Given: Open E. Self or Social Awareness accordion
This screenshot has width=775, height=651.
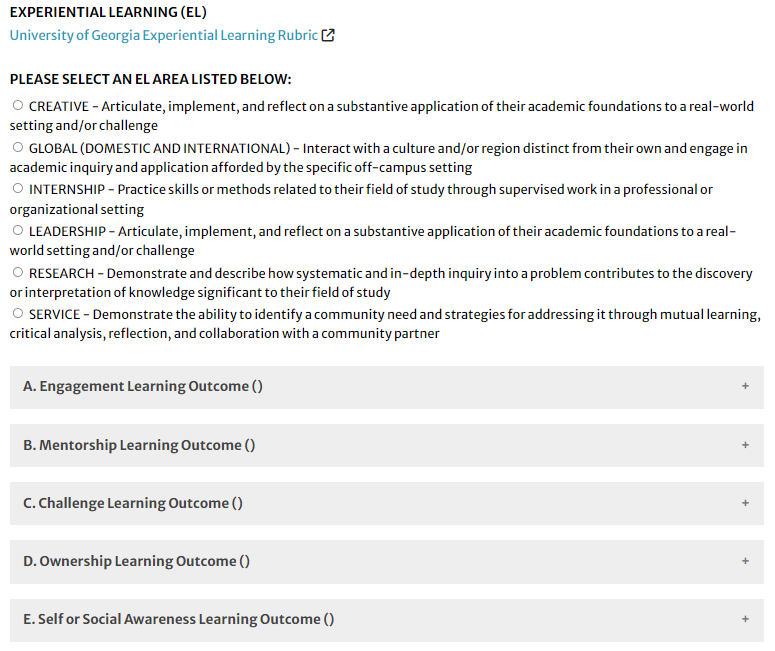Looking at the screenshot, I should 387,620.
